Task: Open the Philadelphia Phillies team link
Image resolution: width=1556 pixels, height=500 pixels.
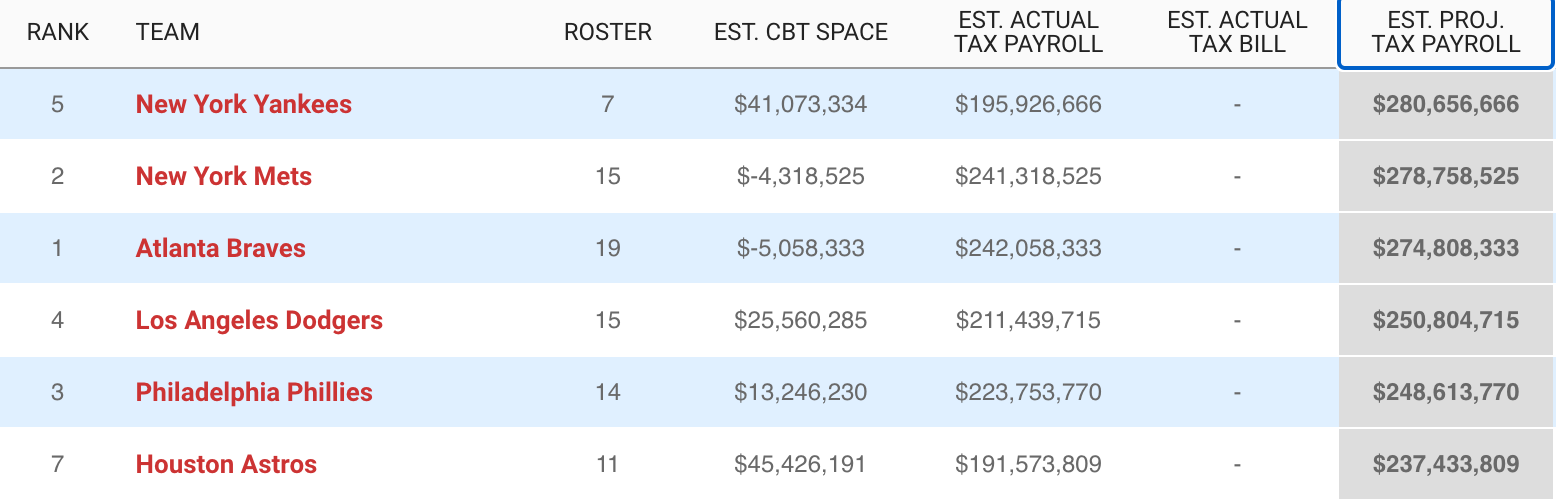Action: (254, 392)
